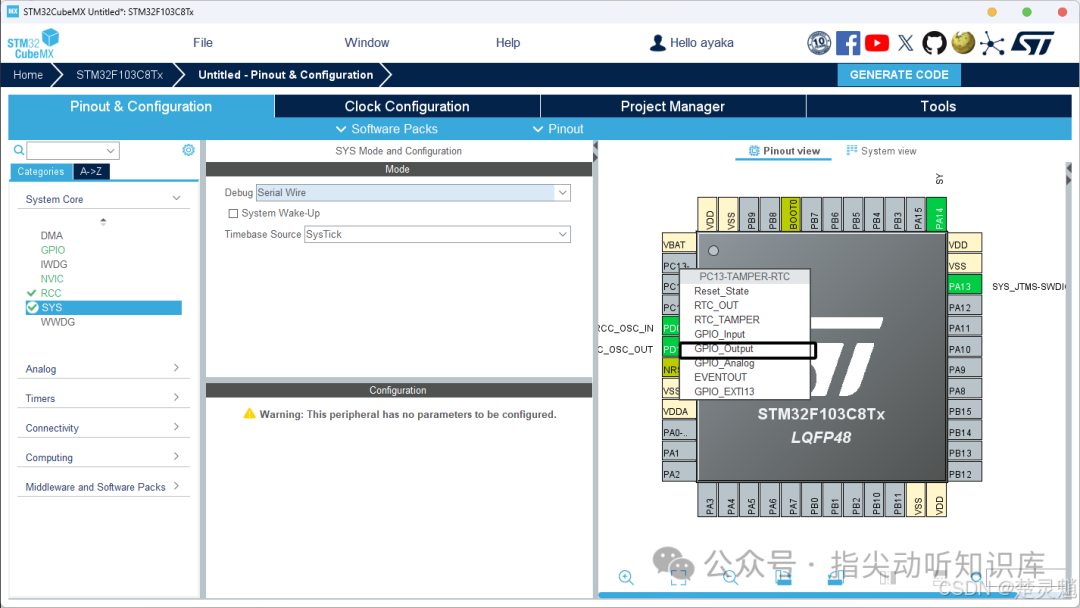
Task: Click the peripheral search input field
Action: click(x=73, y=150)
